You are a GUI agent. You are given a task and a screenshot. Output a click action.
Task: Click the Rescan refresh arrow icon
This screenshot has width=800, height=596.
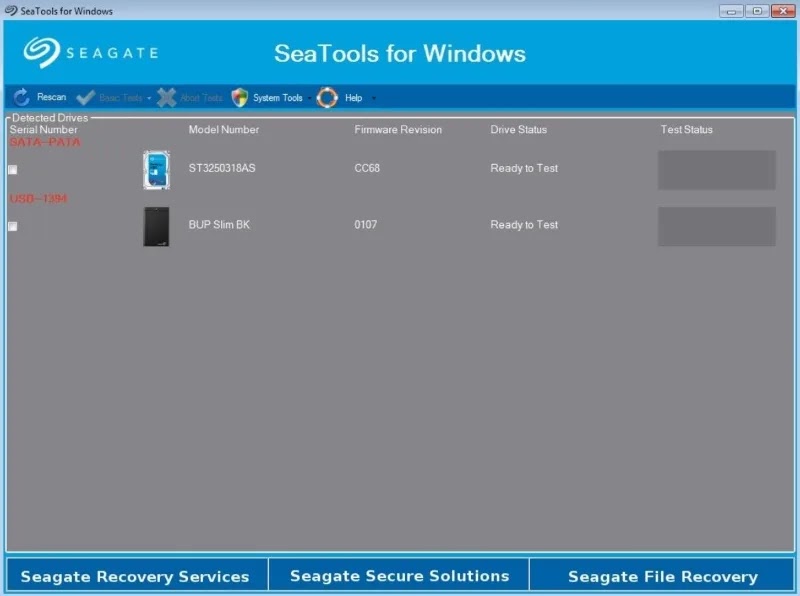[21, 97]
